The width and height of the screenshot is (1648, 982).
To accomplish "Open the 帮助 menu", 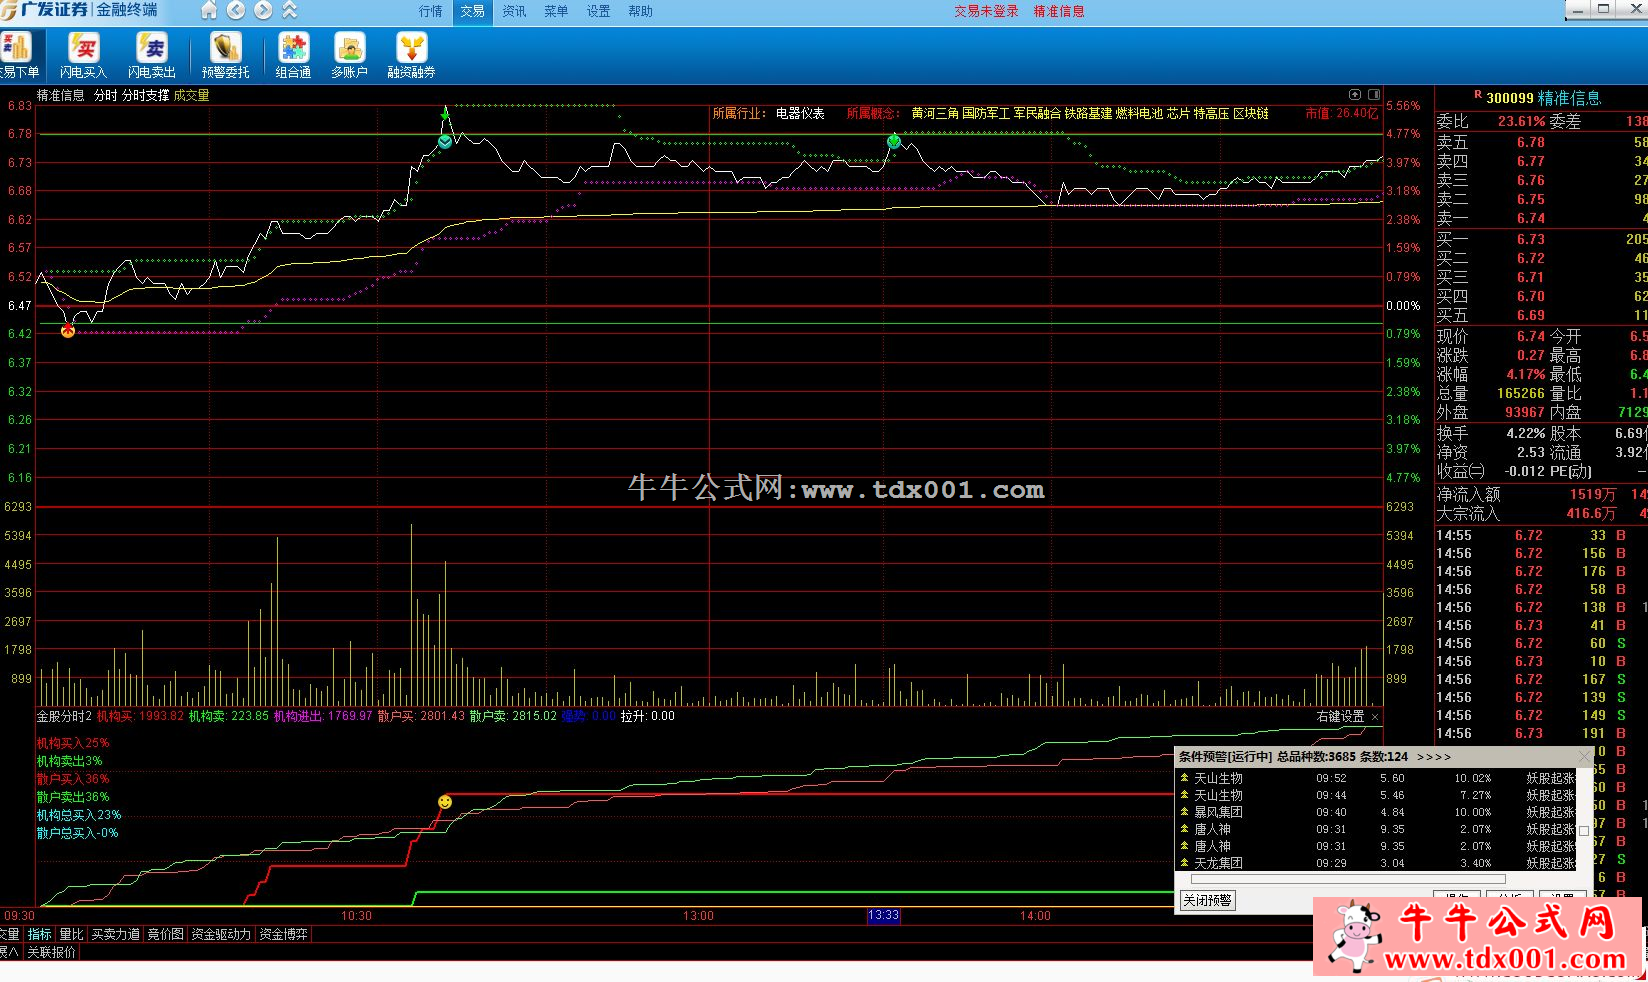I will coord(640,11).
